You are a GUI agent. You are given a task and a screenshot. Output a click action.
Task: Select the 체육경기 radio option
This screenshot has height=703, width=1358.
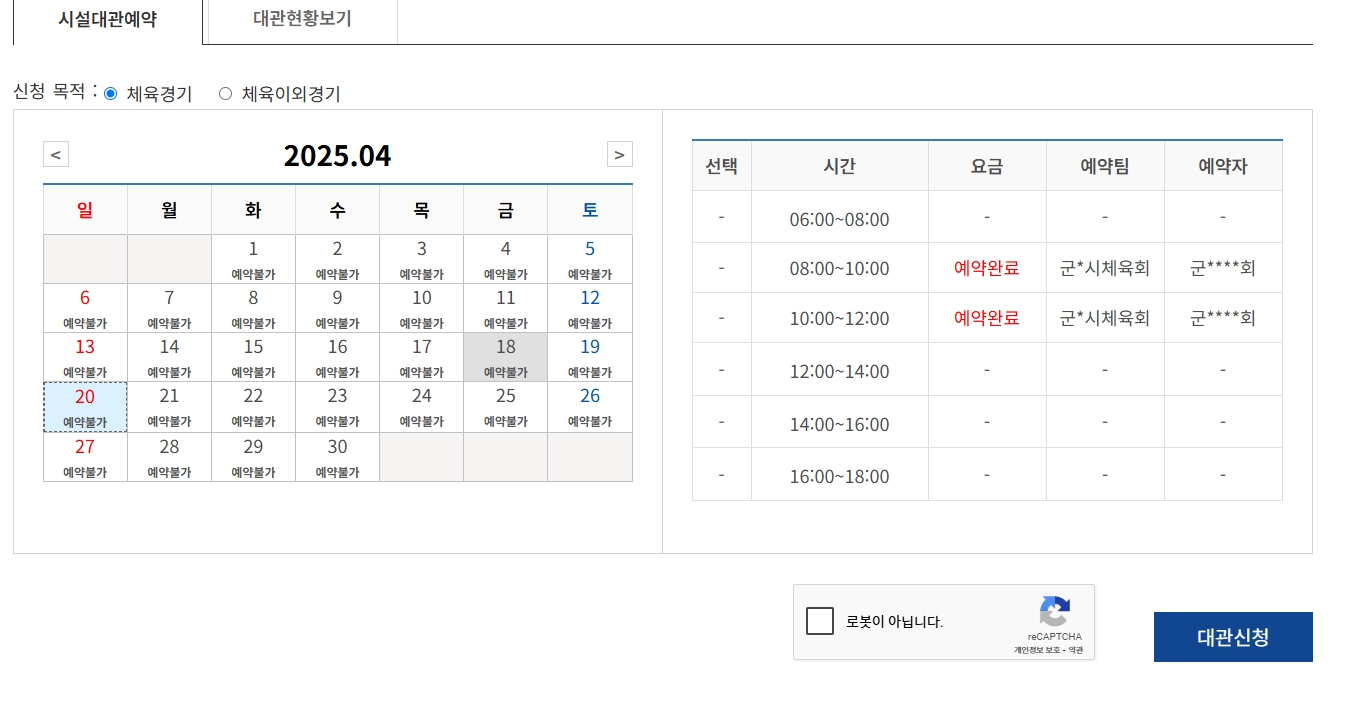111,94
